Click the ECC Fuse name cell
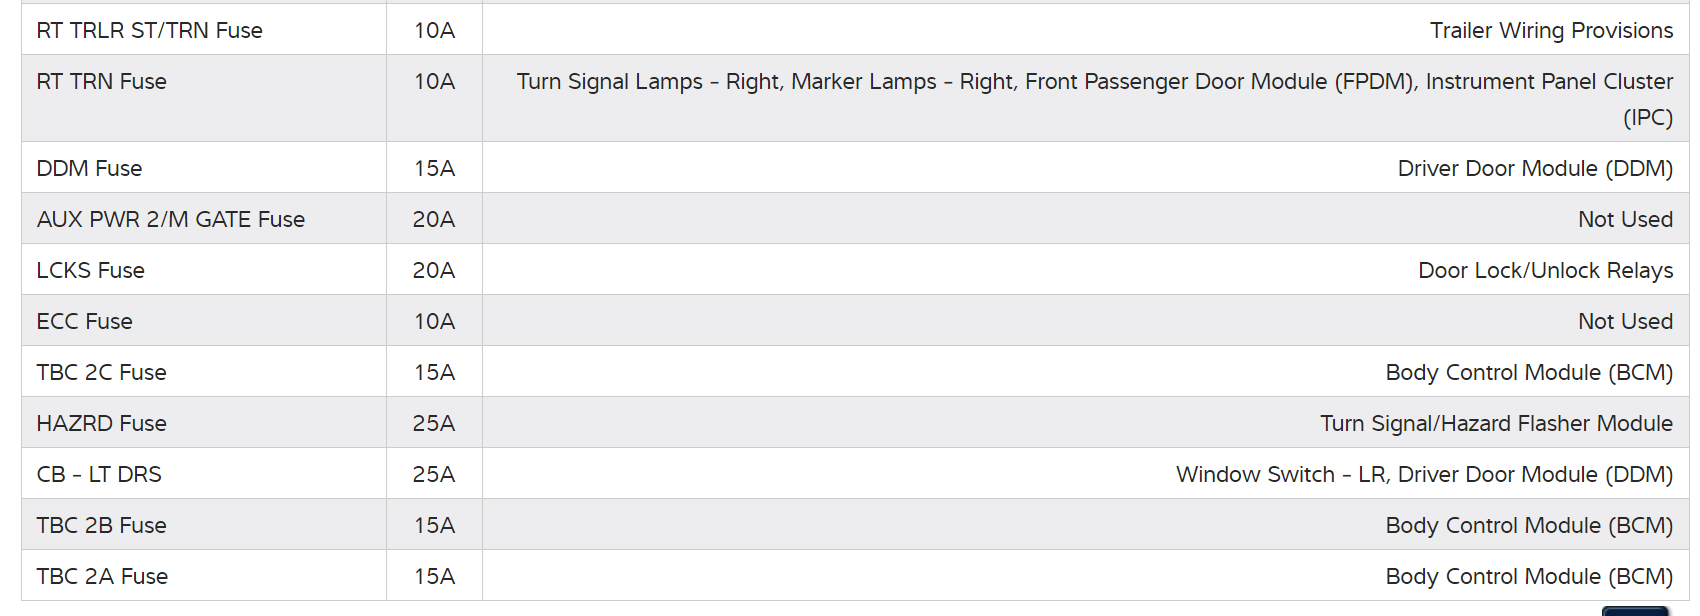The width and height of the screenshot is (1700, 616). (85, 322)
